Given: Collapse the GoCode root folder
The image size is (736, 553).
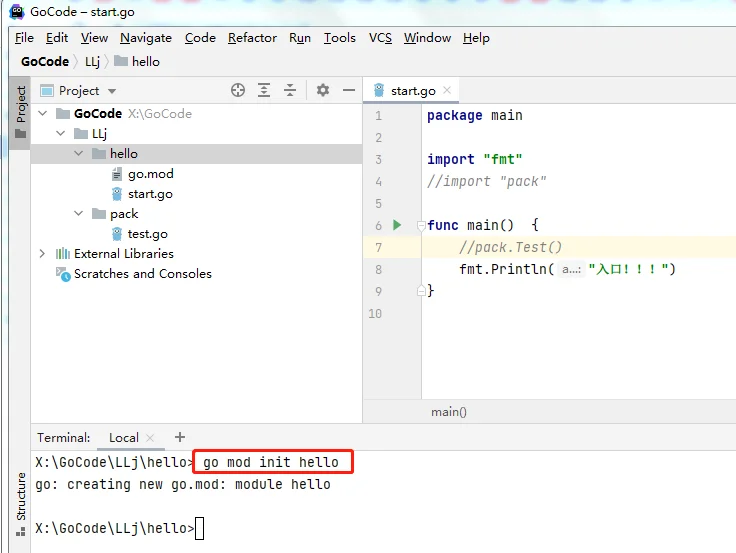Looking at the screenshot, I should [43, 113].
